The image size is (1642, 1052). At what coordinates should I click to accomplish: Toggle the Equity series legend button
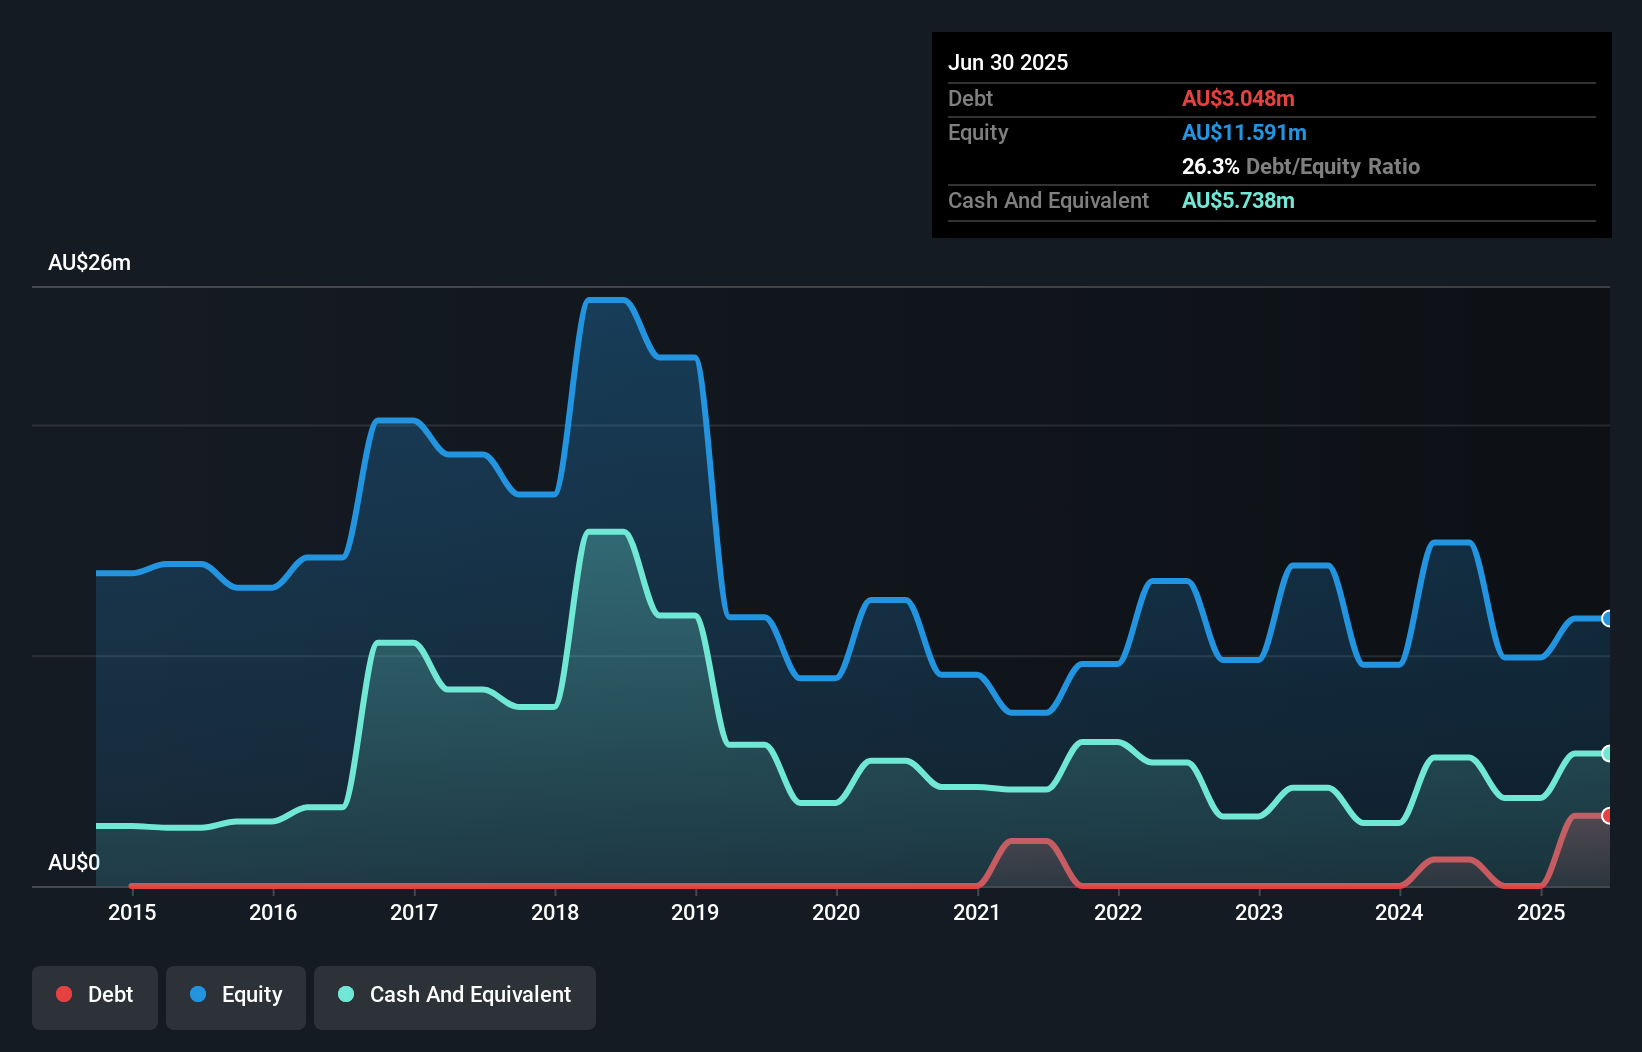(x=236, y=996)
